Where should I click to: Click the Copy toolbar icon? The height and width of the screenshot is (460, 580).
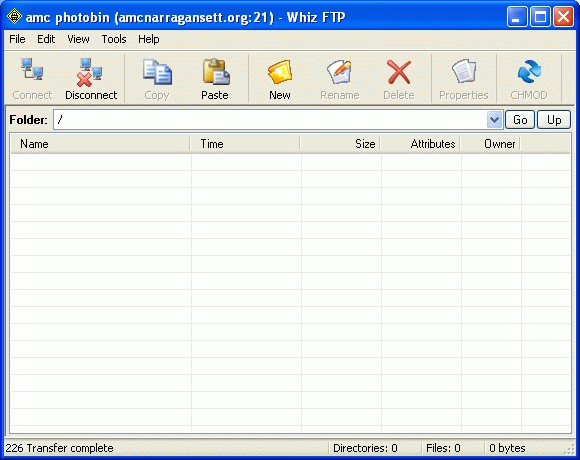pos(157,71)
